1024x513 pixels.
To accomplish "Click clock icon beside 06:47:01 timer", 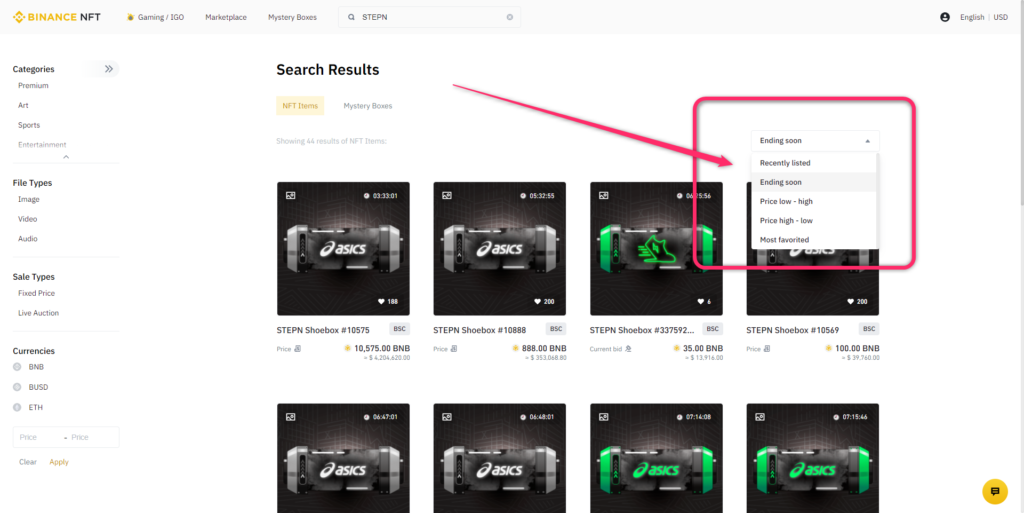I will point(367,417).
